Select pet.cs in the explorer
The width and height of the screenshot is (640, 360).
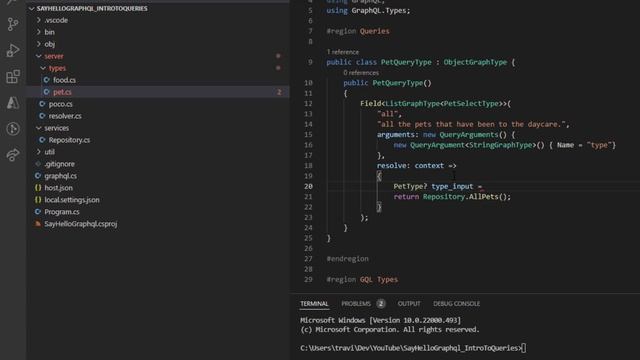tap(62, 92)
